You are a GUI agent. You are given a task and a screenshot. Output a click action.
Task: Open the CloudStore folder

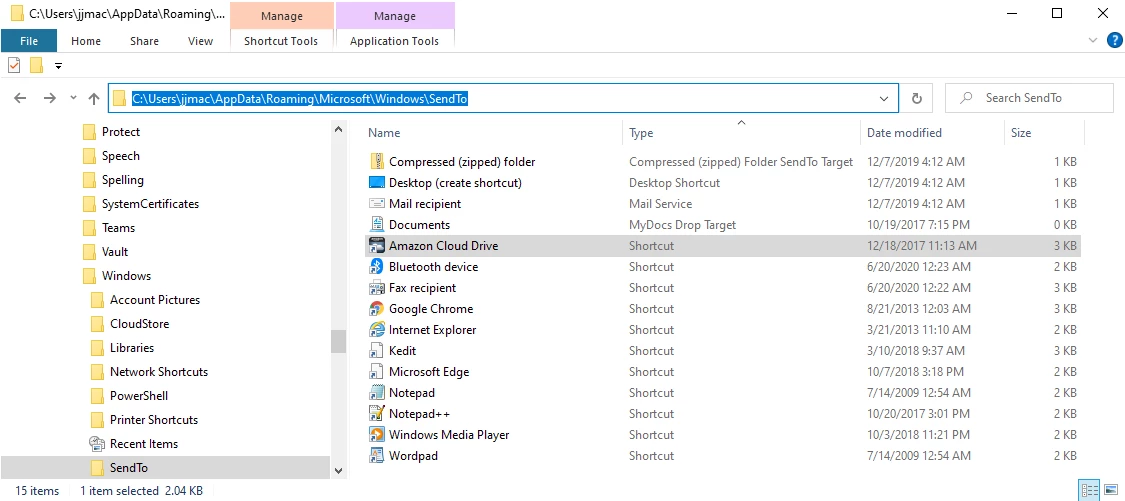139,324
